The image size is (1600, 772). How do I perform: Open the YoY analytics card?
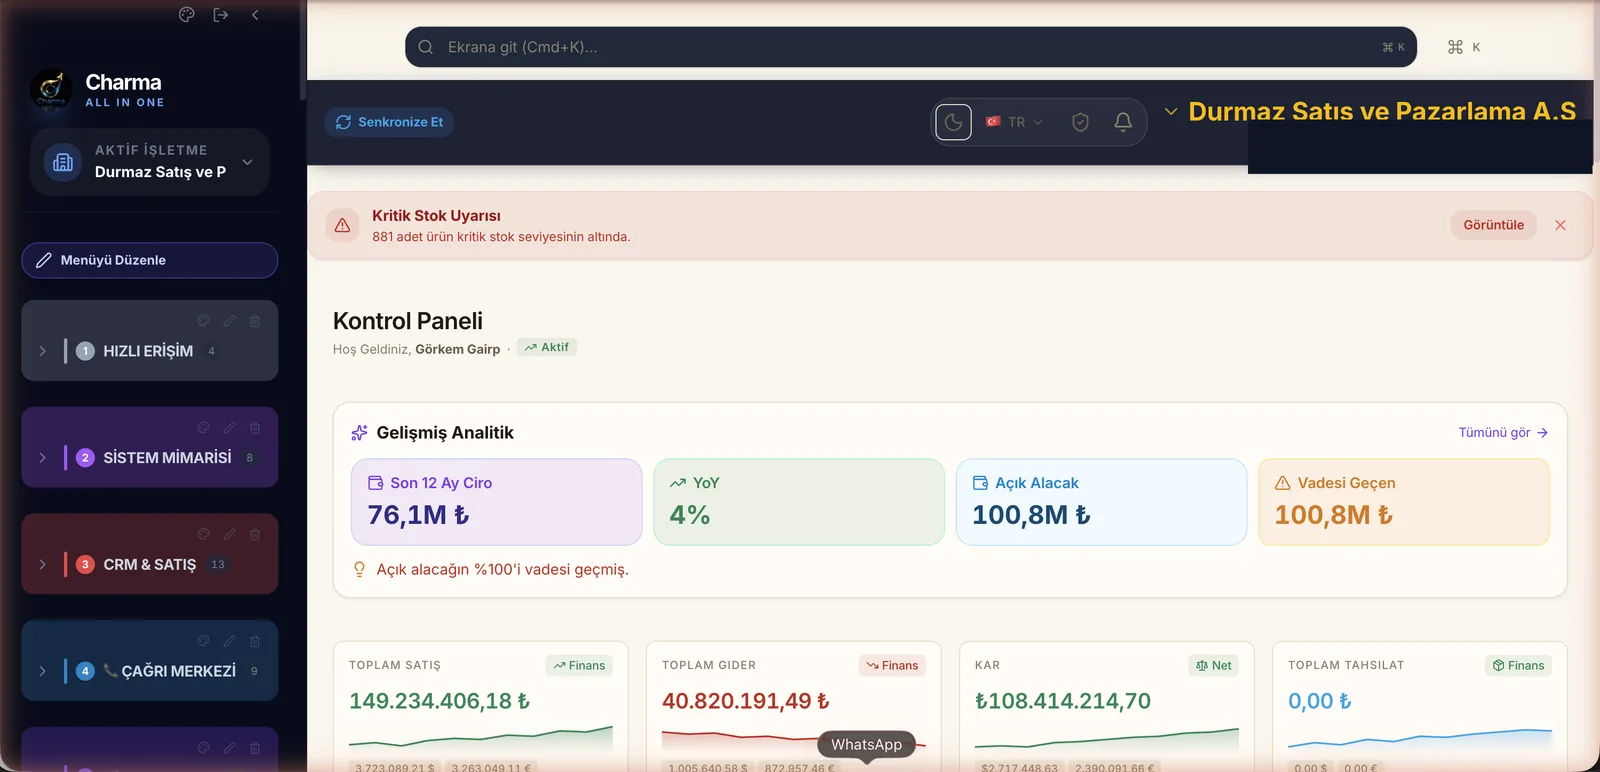[799, 502]
